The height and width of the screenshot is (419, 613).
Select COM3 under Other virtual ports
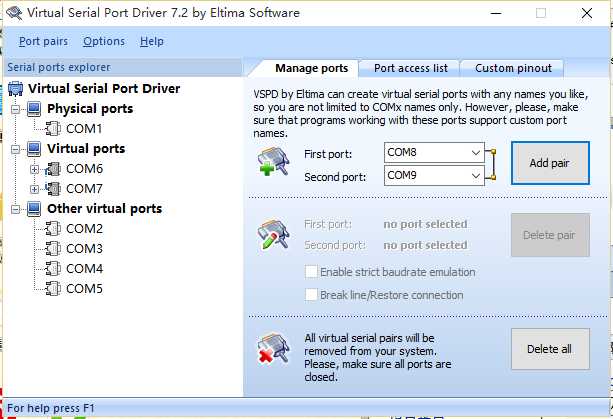click(x=84, y=249)
